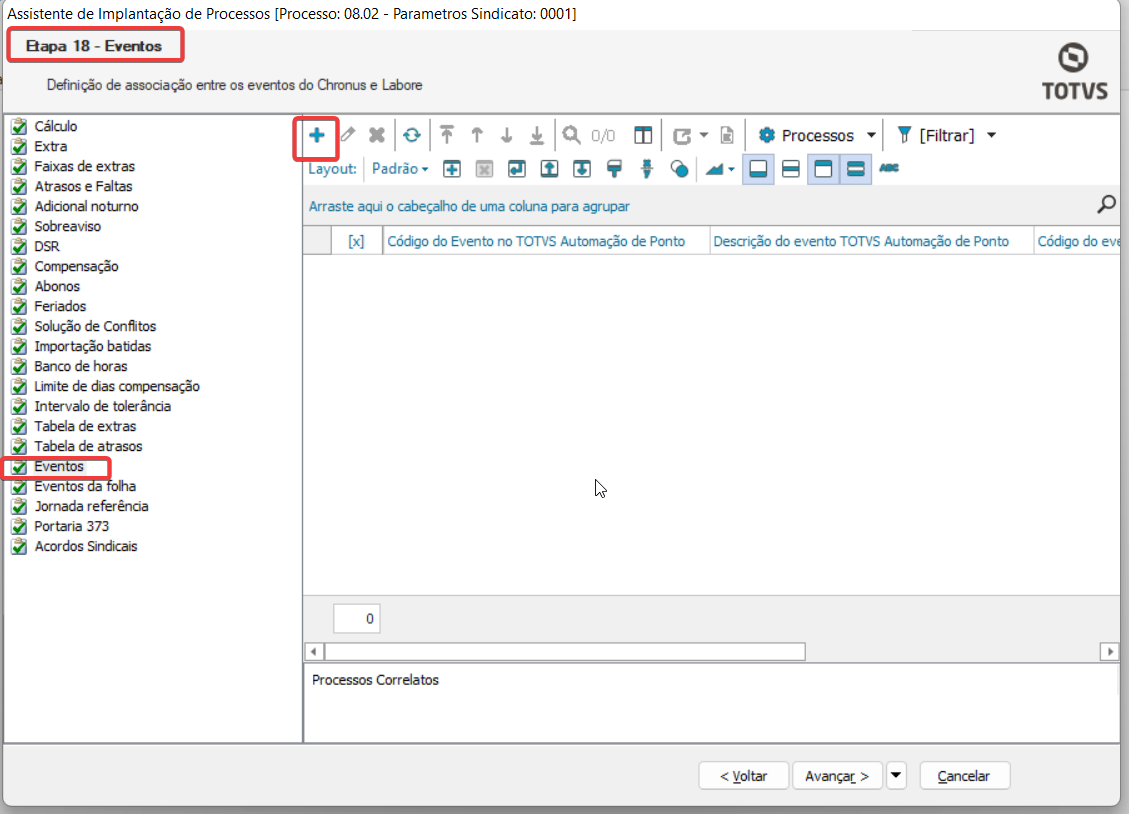Open the Adicional noturno step
1129x814 pixels.
[x=86, y=207]
